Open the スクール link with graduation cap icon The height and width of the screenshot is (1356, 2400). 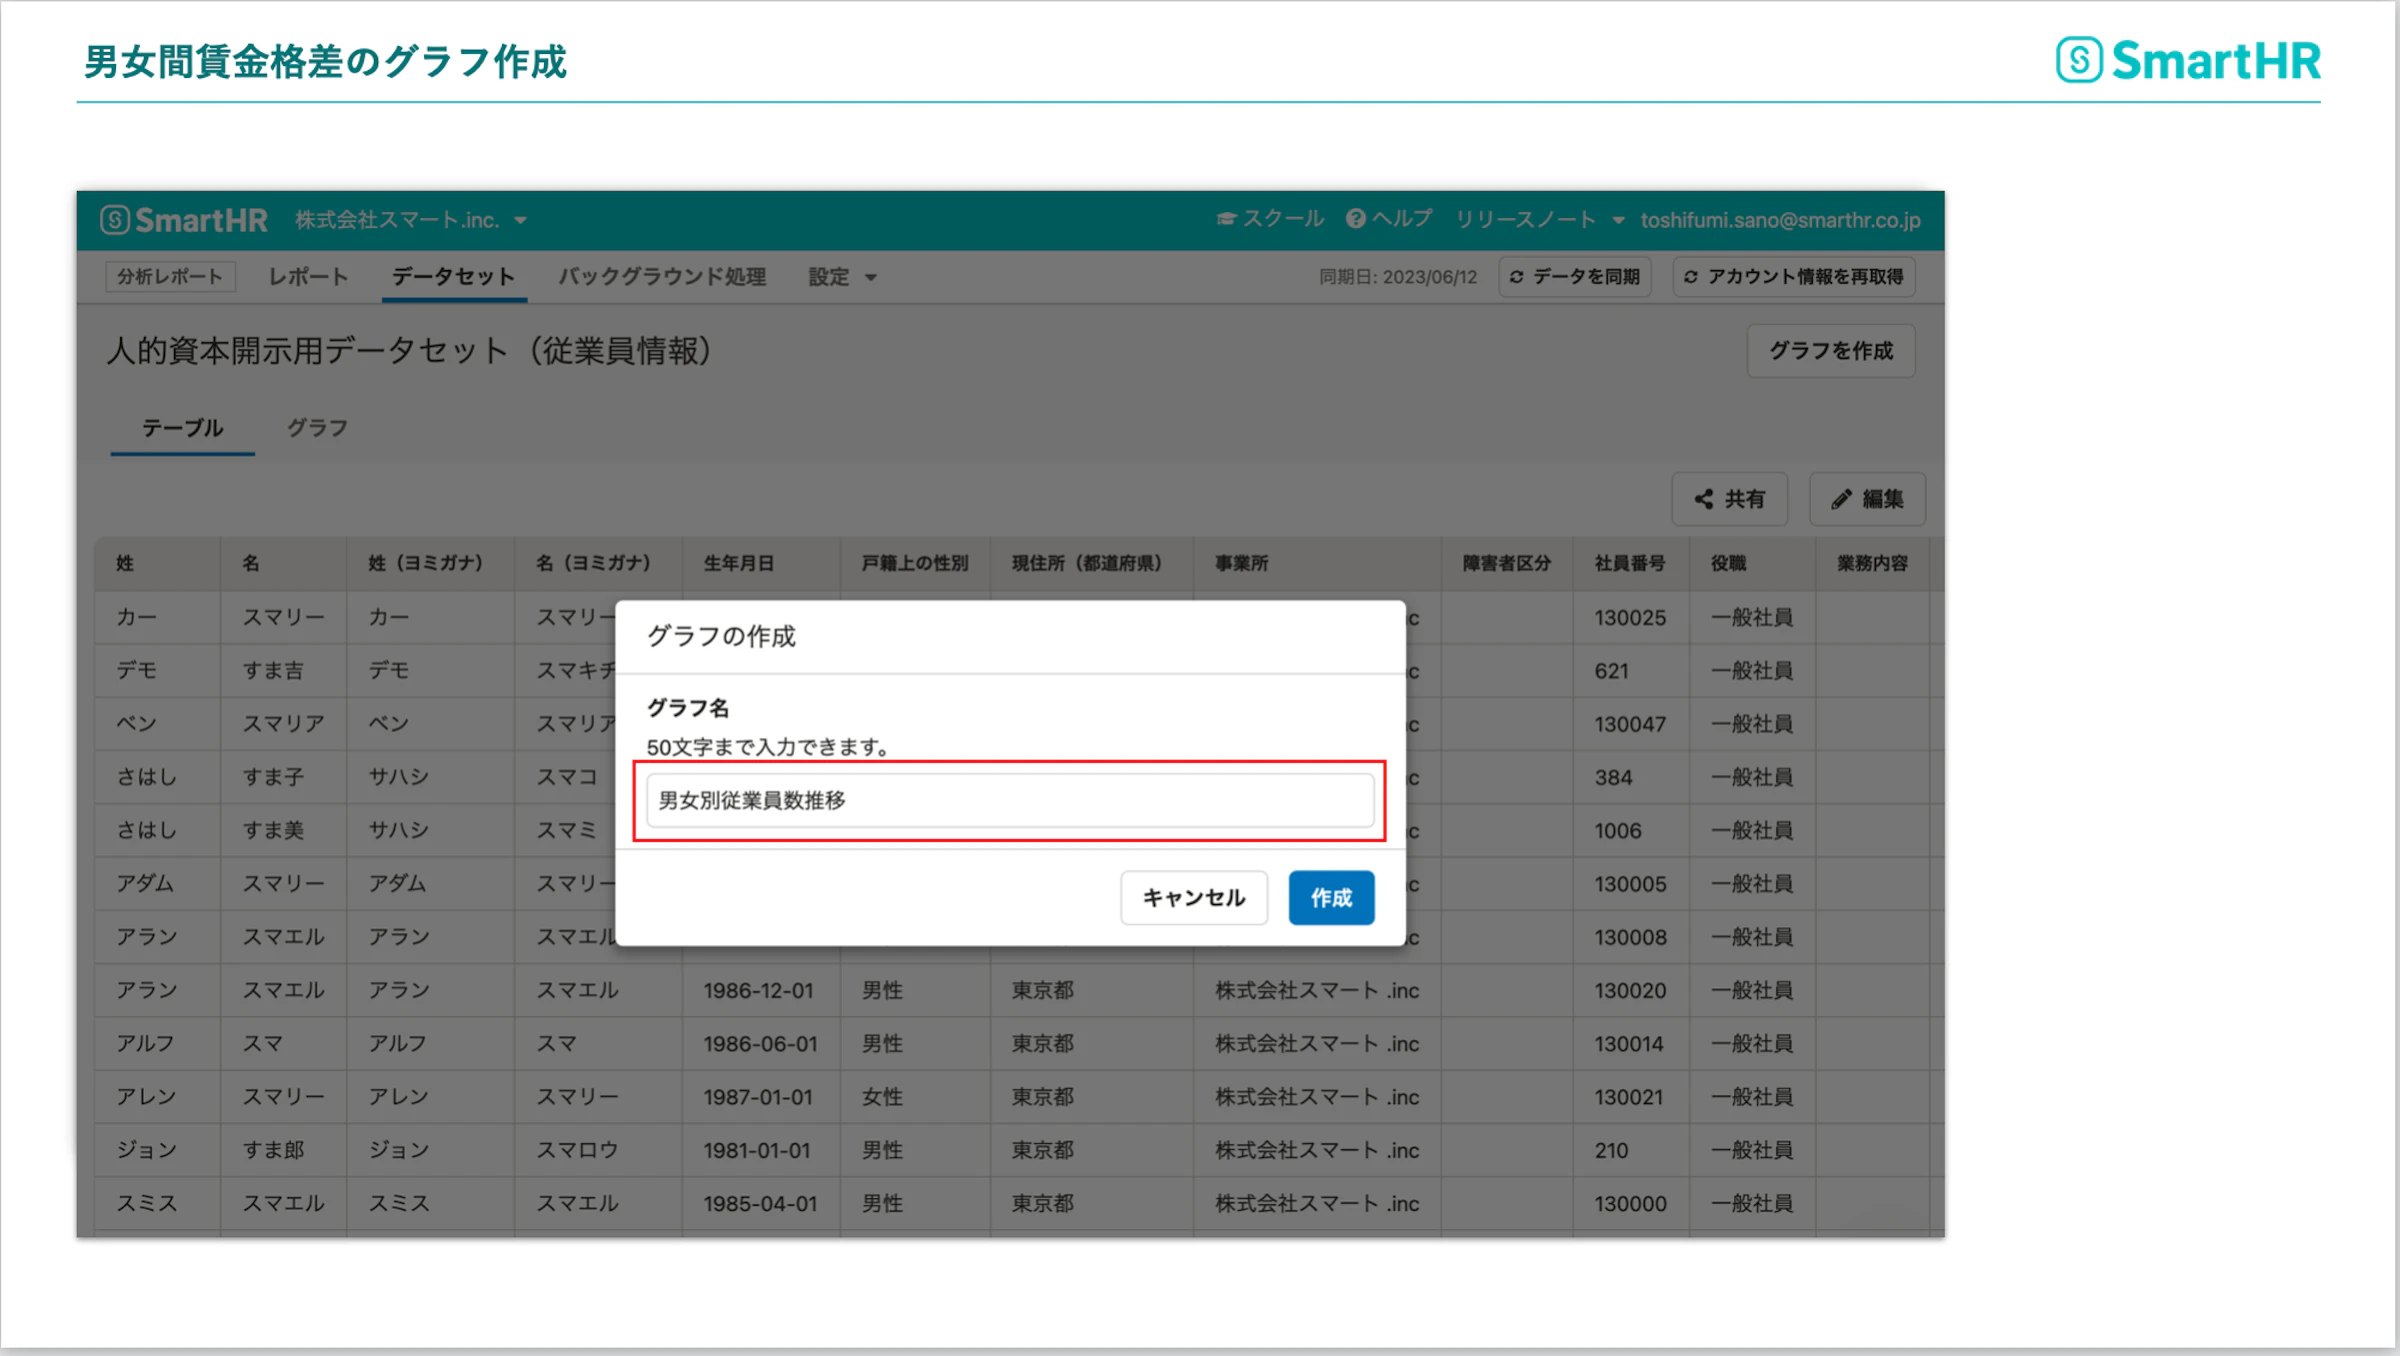[1270, 219]
